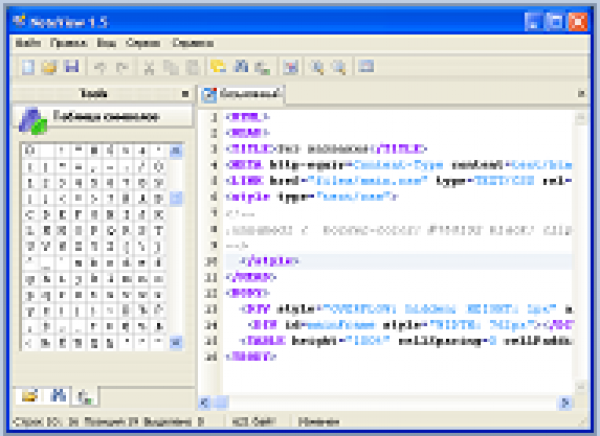
Task: Open the Вид menu
Action: (x=107, y=44)
